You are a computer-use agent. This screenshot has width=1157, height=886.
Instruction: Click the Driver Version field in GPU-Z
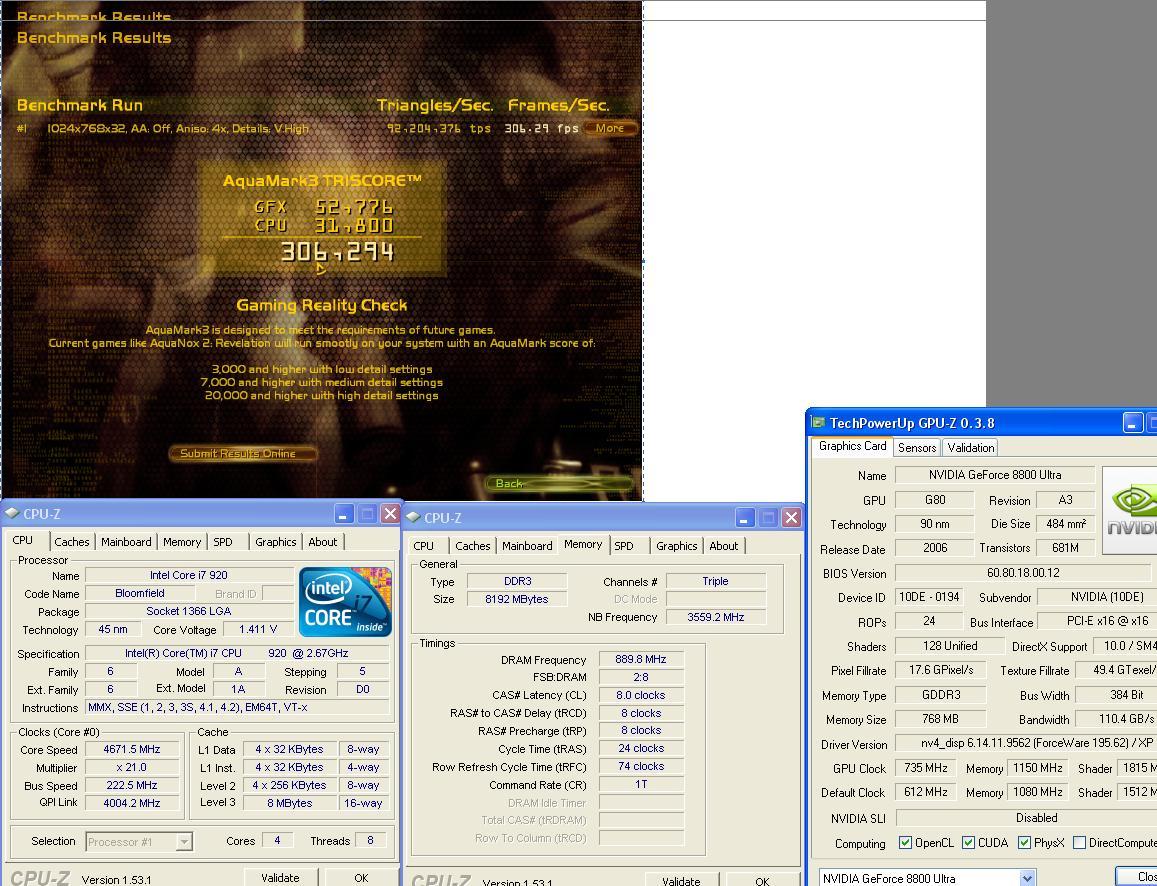[1026, 744]
